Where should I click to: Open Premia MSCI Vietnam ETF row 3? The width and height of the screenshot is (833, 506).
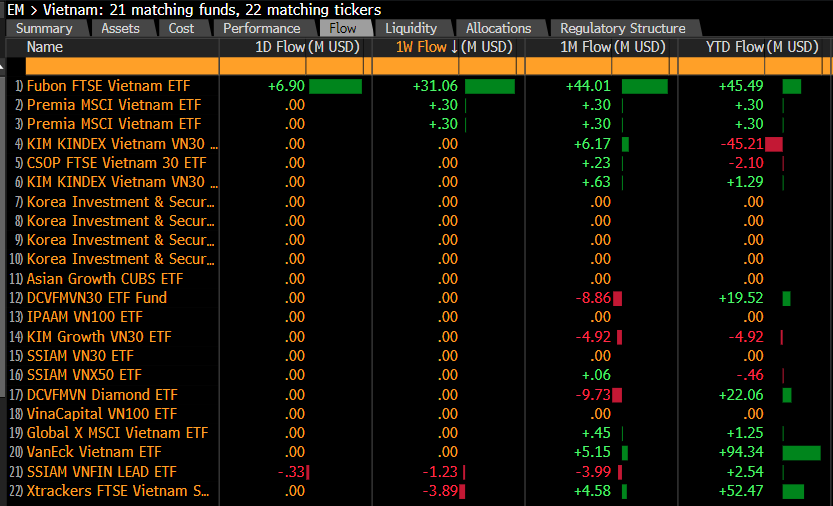pyautogui.click(x=114, y=124)
